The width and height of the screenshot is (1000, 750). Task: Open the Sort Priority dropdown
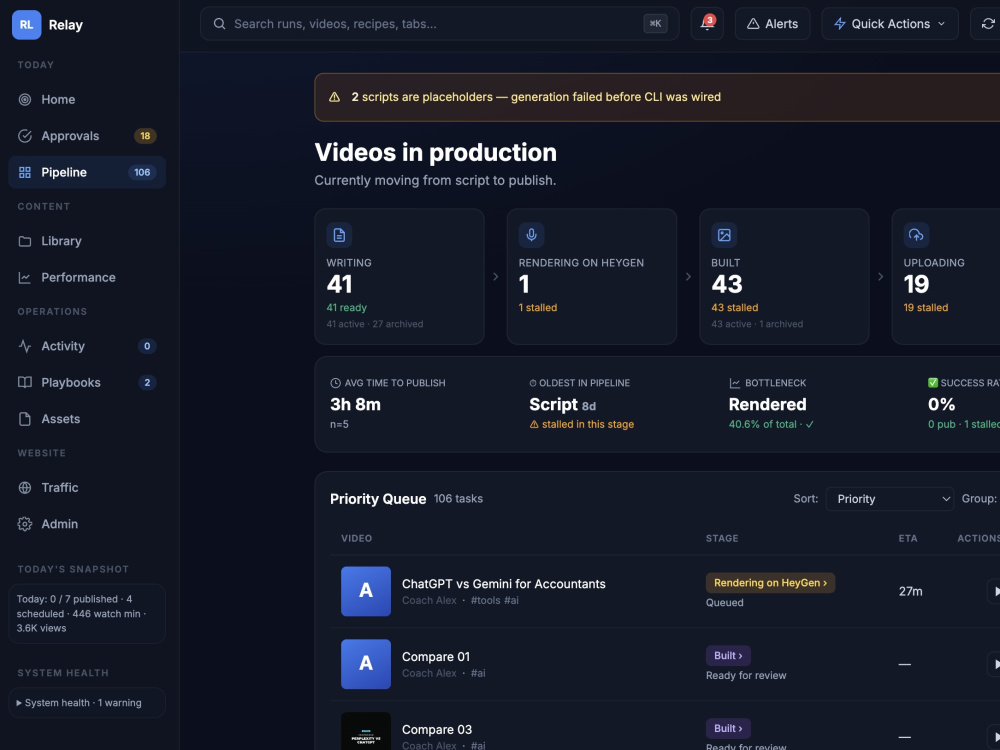[x=890, y=499]
